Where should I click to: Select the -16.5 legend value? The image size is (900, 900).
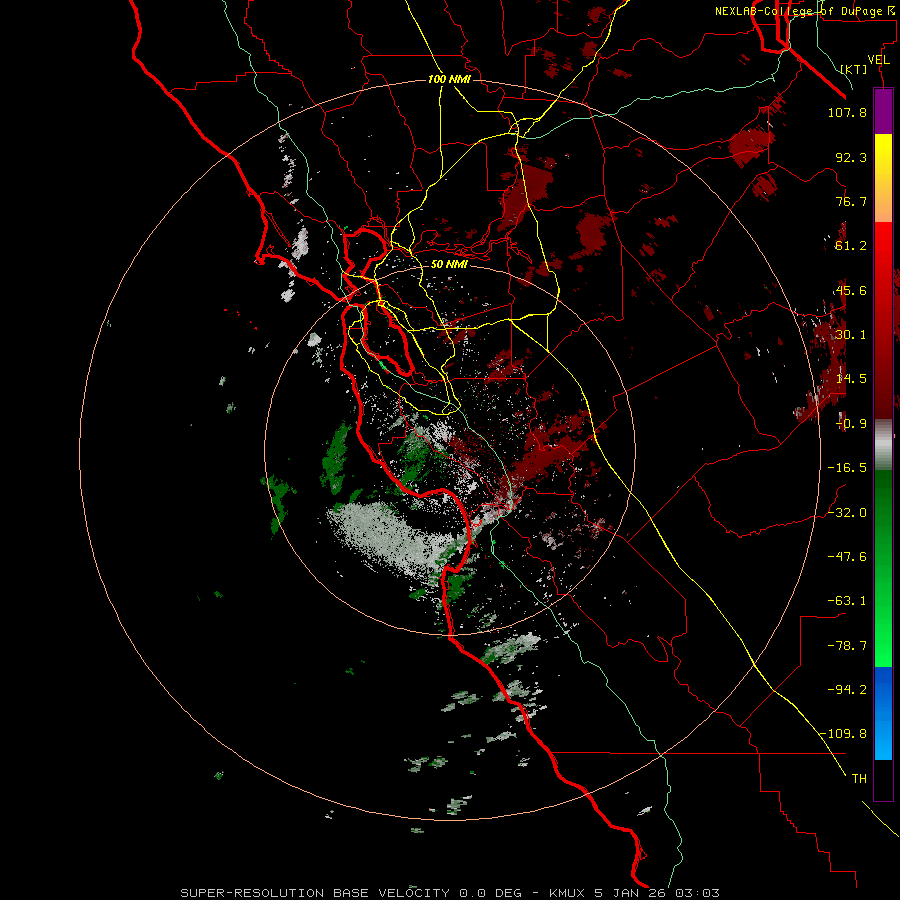coord(847,468)
